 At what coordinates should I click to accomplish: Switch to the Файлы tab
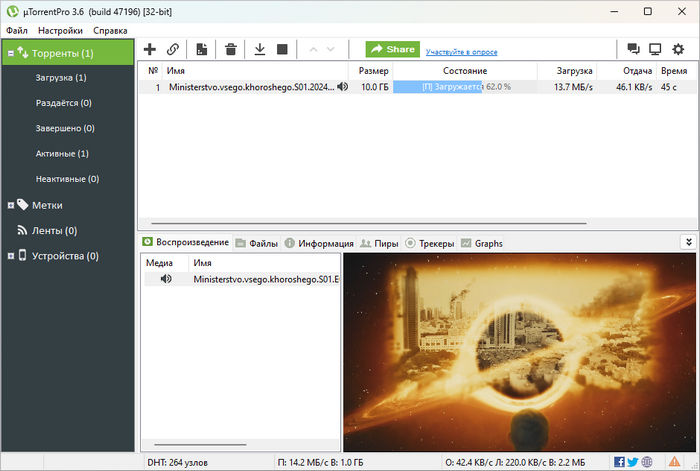[x=257, y=243]
